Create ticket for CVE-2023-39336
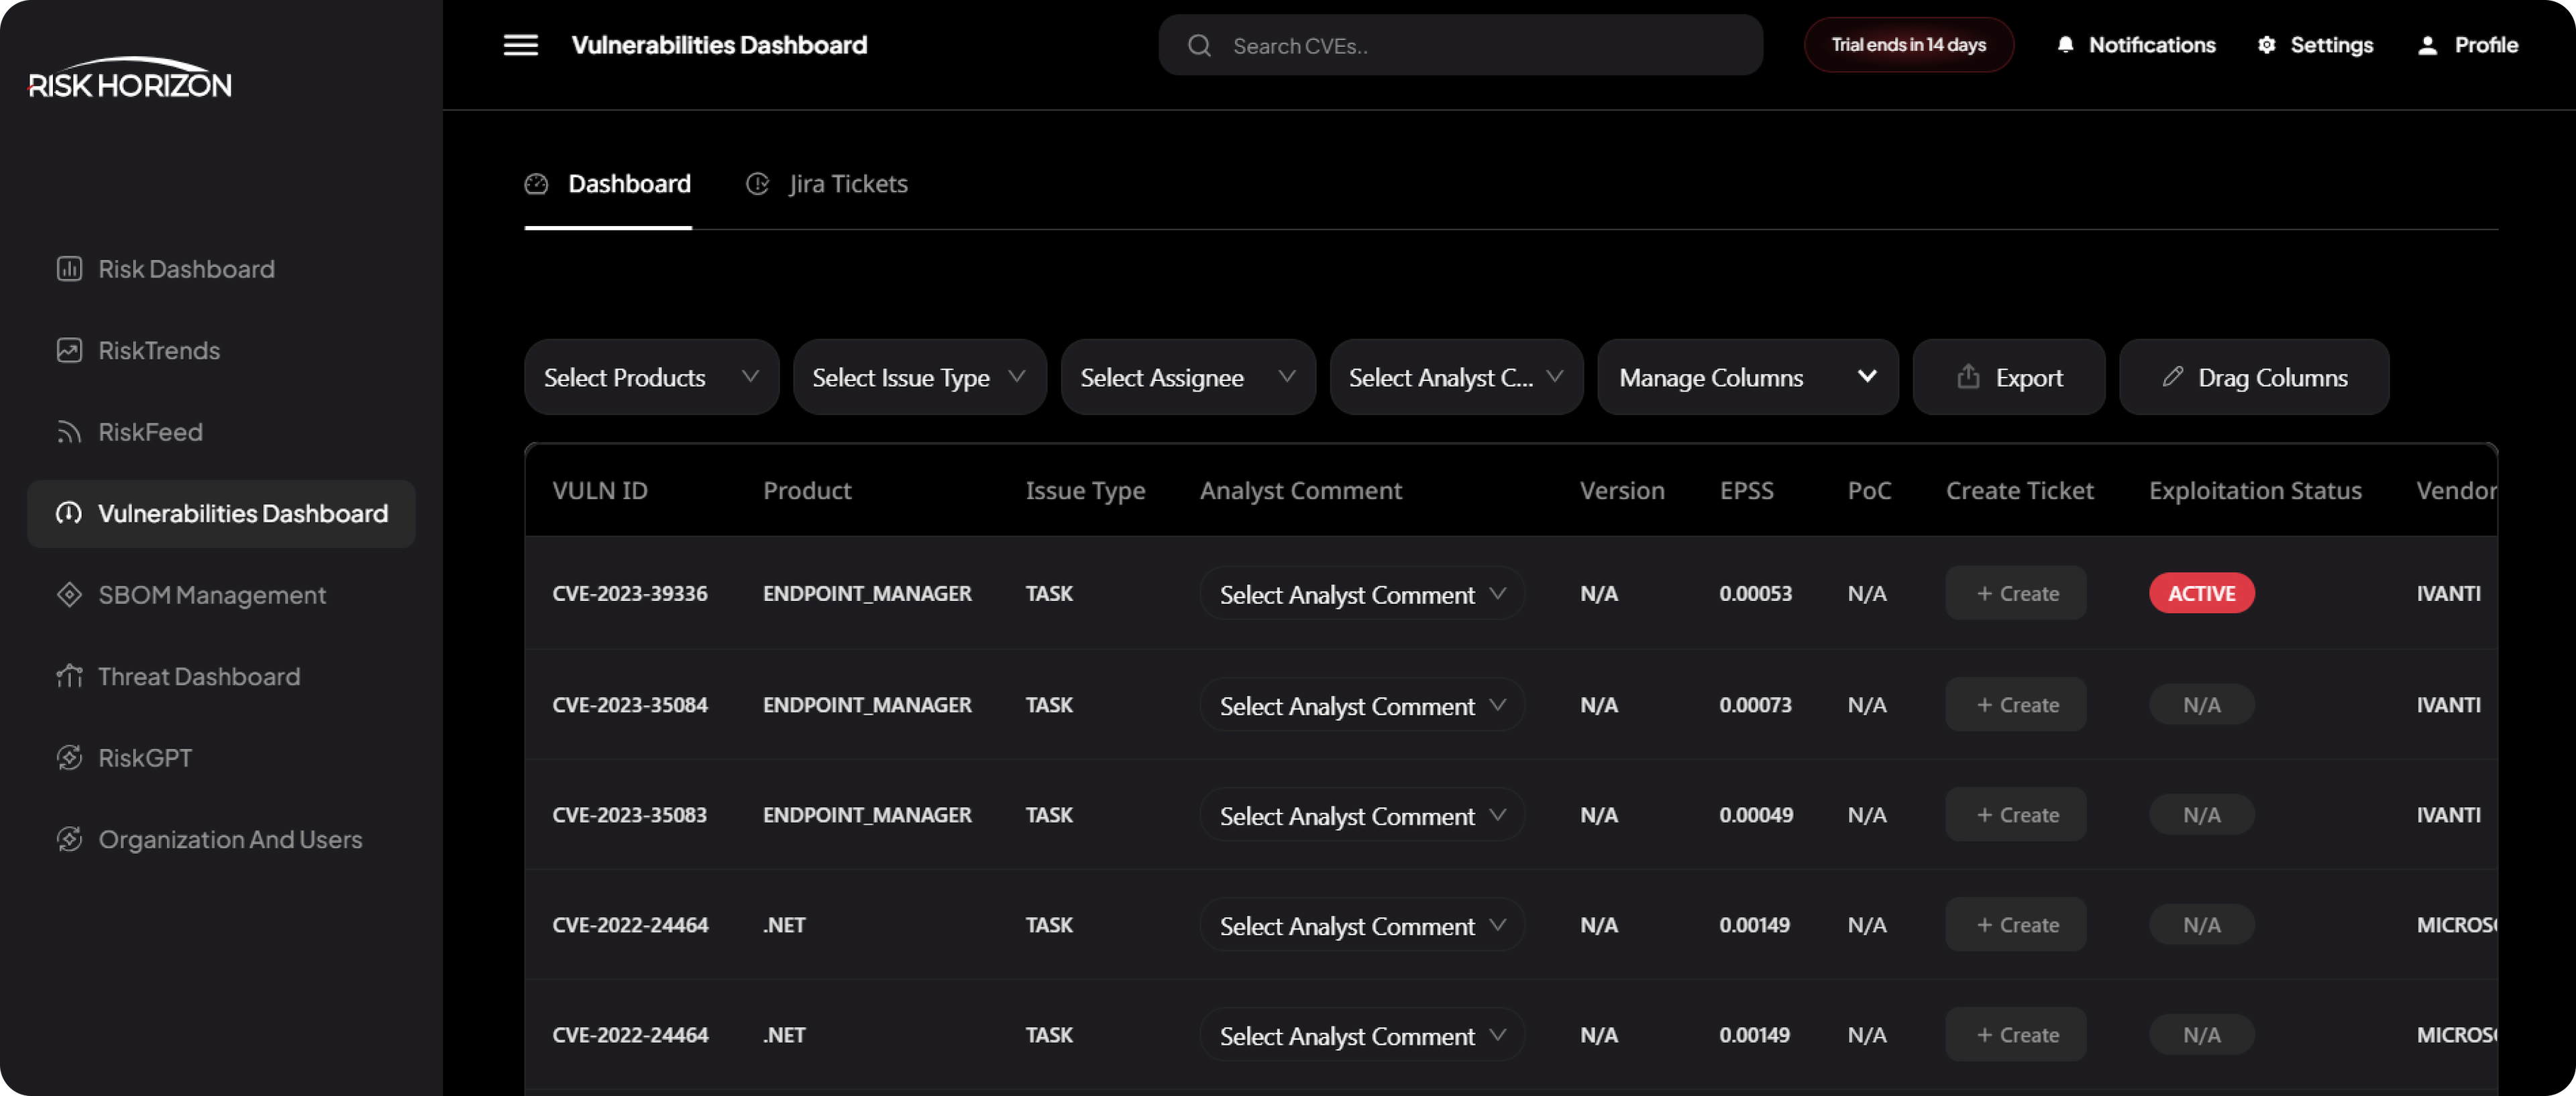The height and width of the screenshot is (1096, 2576). (x=2016, y=594)
